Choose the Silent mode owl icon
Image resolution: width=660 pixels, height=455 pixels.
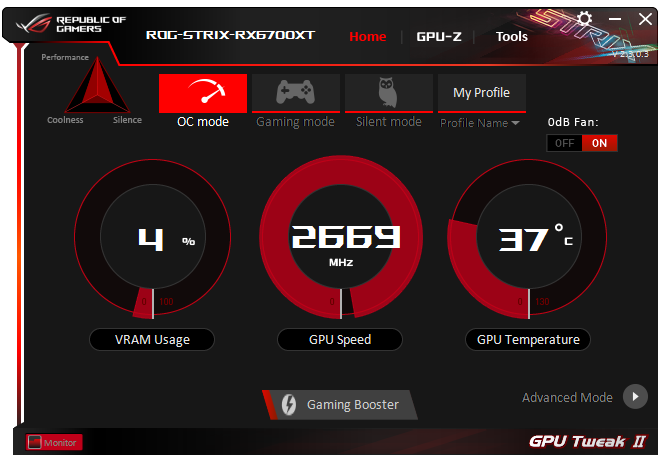[x=389, y=93]
